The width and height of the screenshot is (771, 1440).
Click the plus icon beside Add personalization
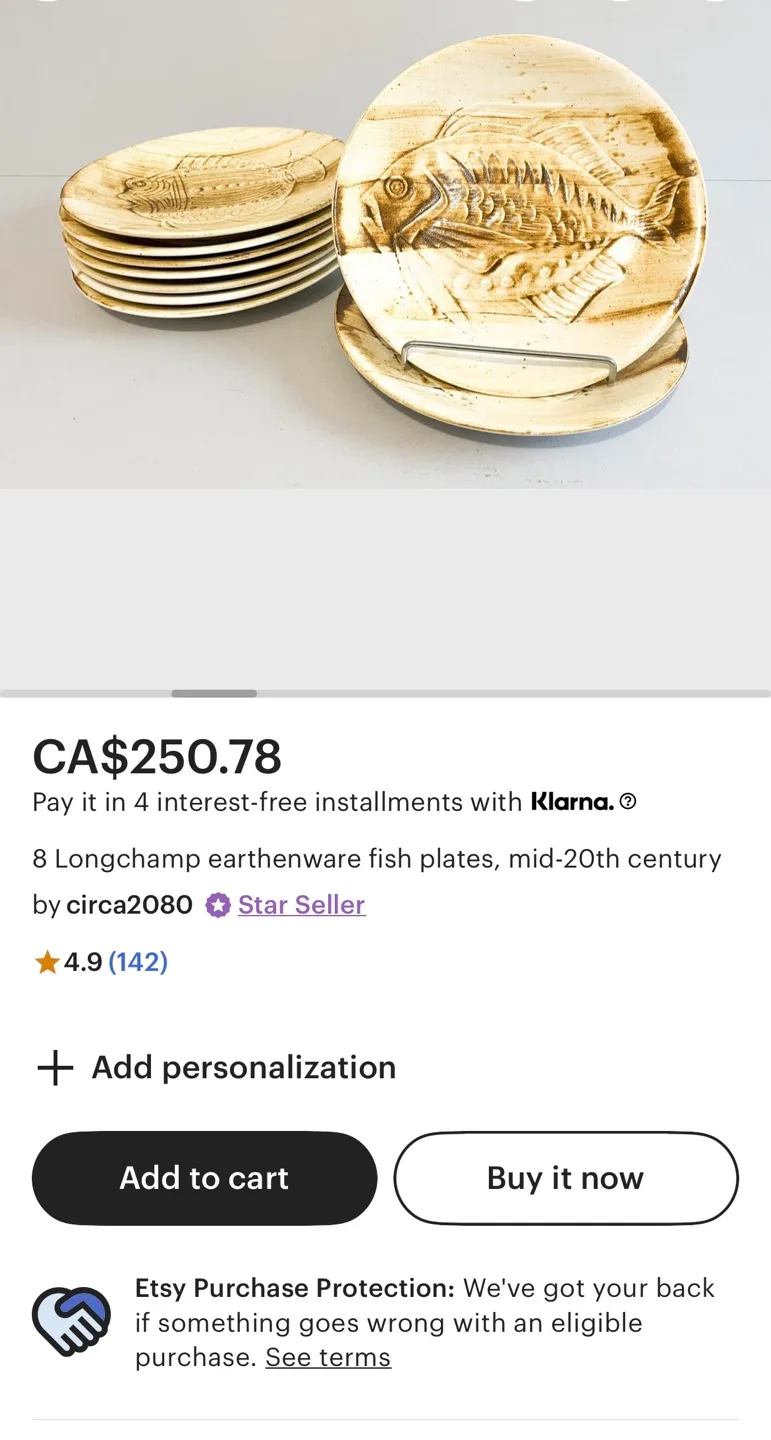54,1067
